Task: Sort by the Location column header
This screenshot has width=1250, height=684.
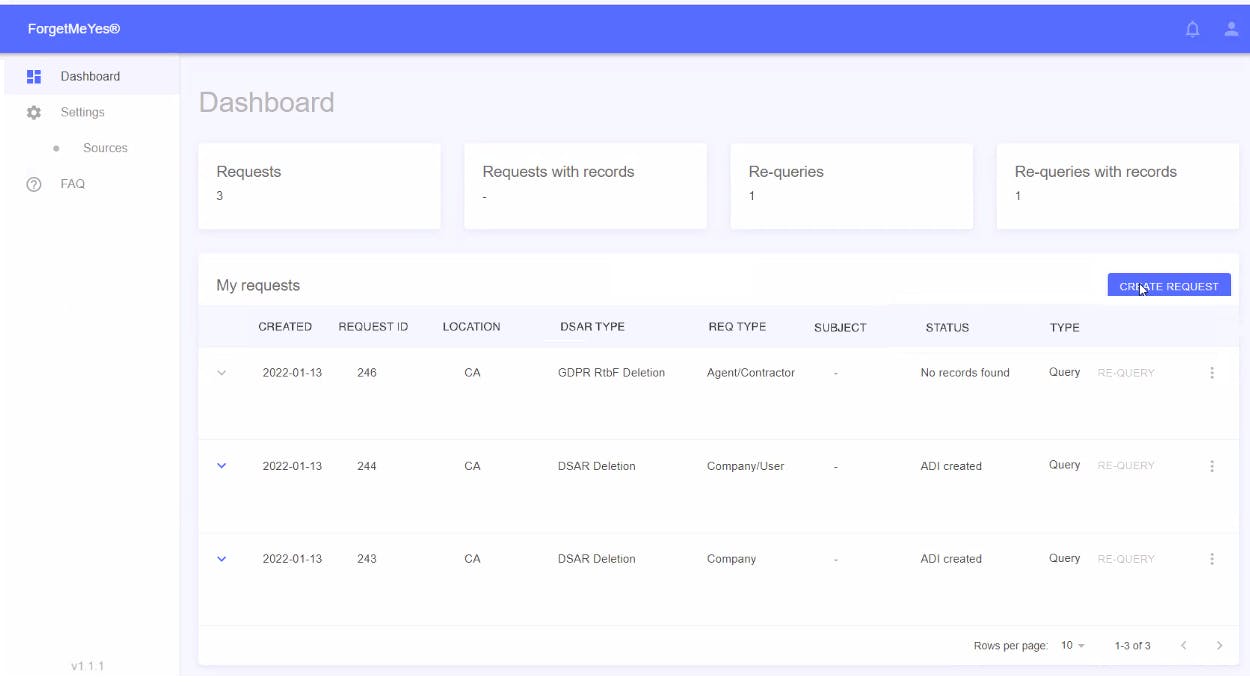Action: click(471, 327)
